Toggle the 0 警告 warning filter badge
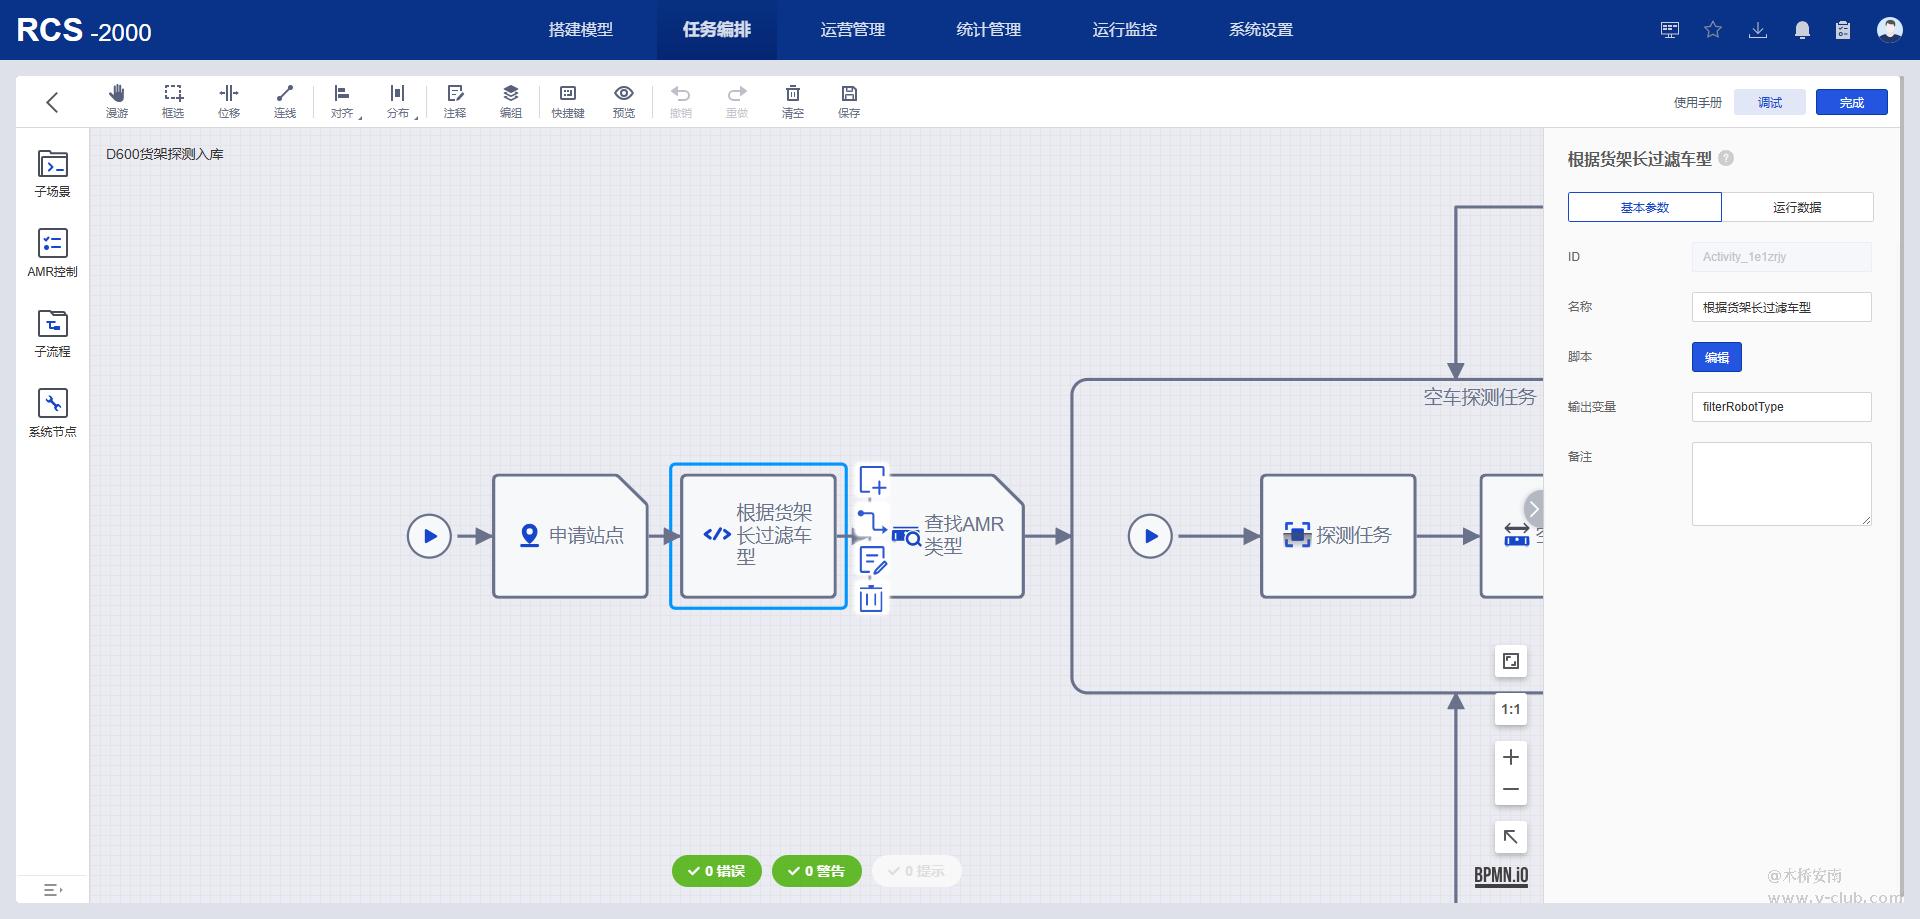 tap(816, 871)
